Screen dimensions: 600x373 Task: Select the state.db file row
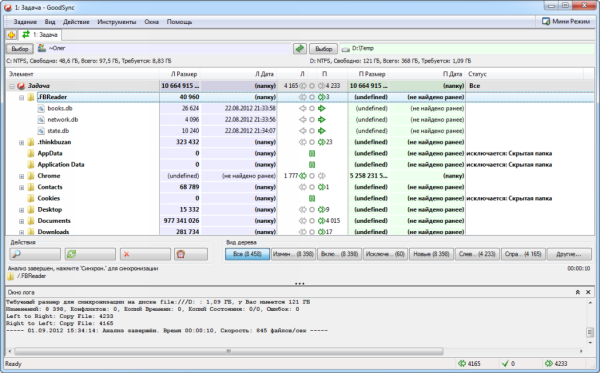(x=300, y=131)
